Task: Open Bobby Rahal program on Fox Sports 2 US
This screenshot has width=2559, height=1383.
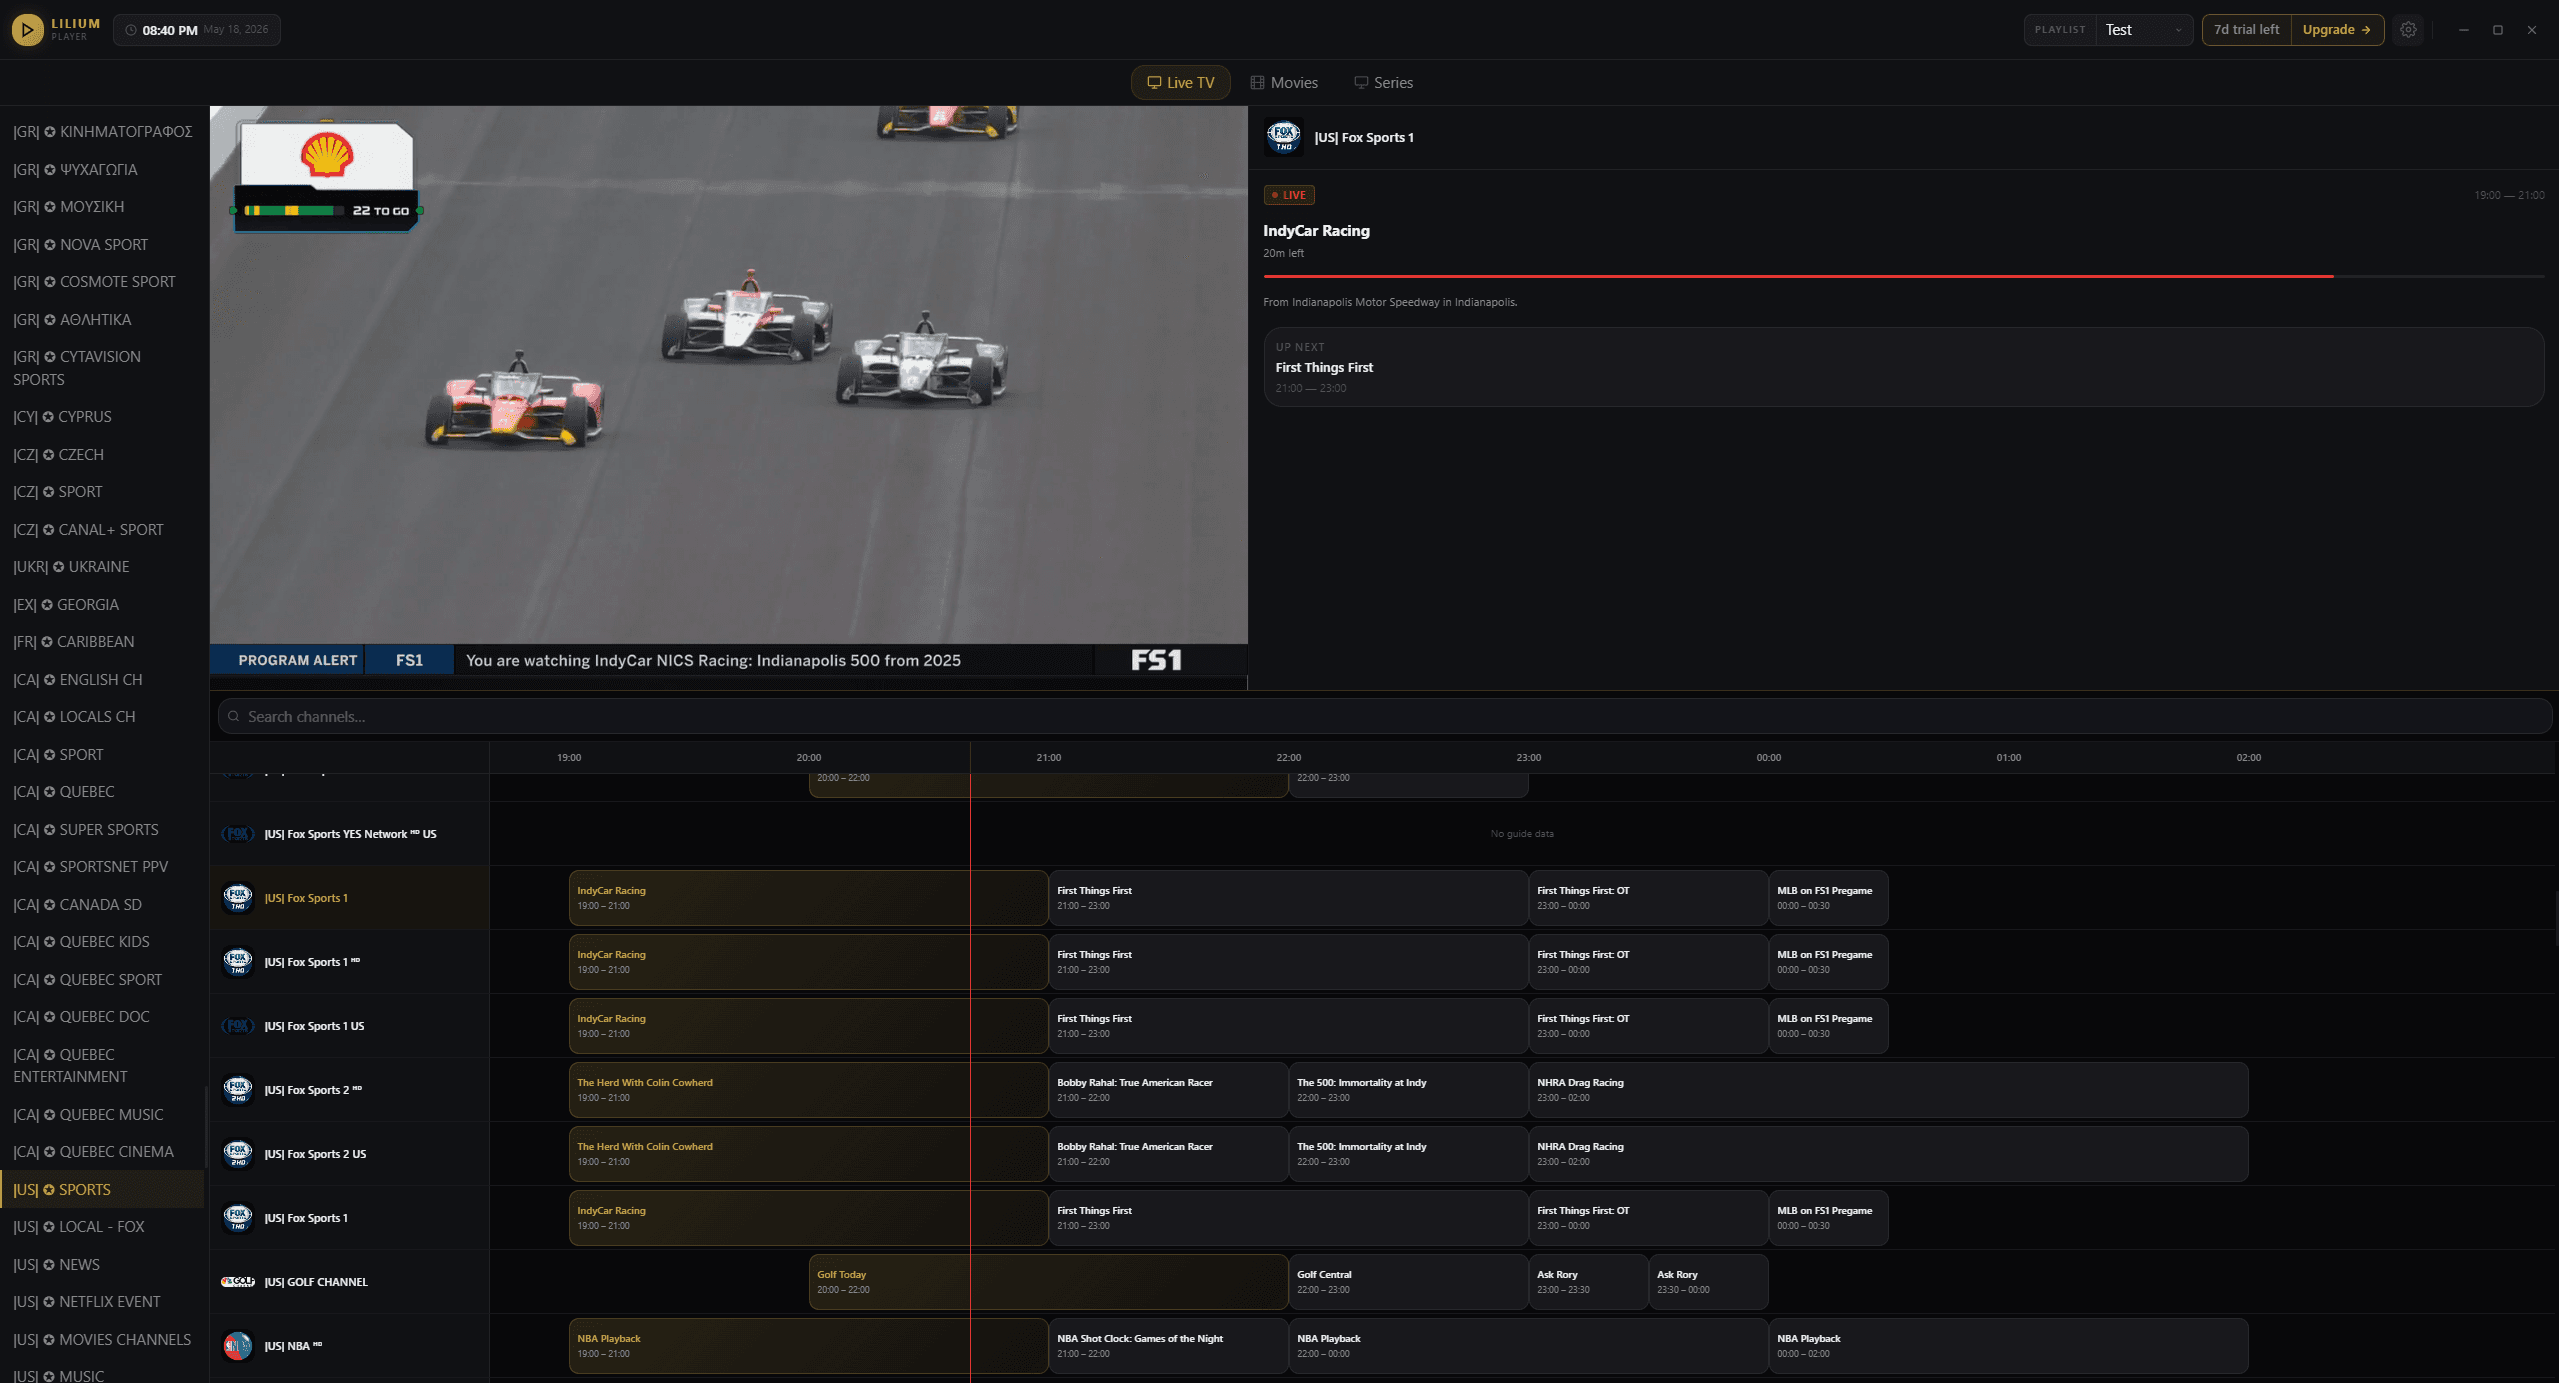Action: pyautogui.click(x=1168, y=1154)
